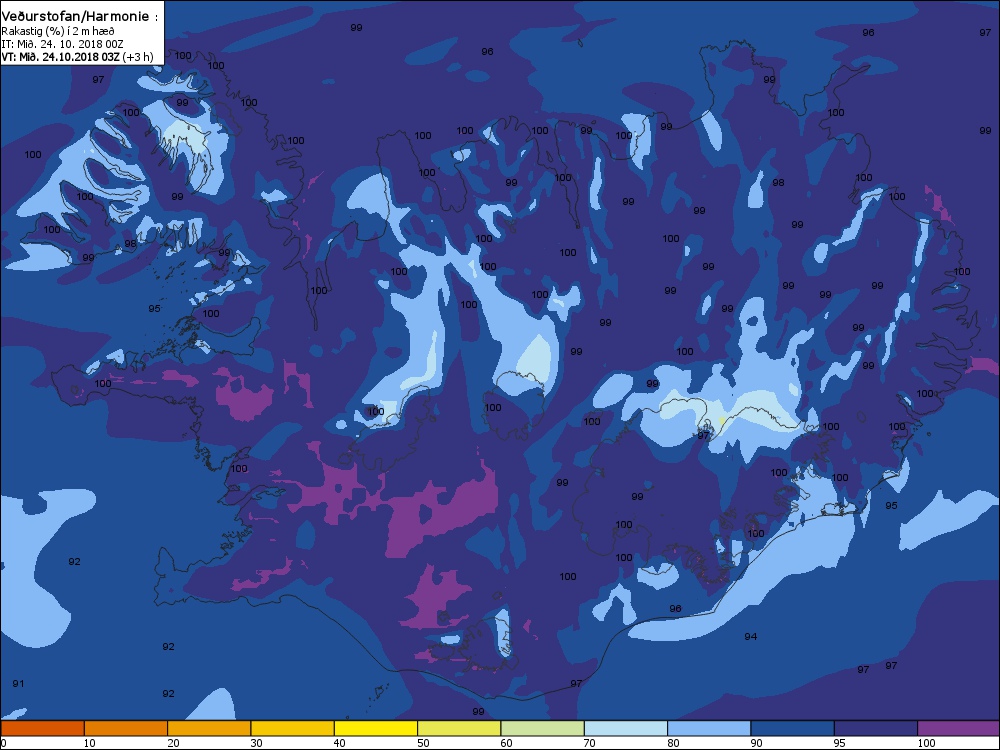
Task: Click the 94 humidity value on the map
Action: (751, 636)
